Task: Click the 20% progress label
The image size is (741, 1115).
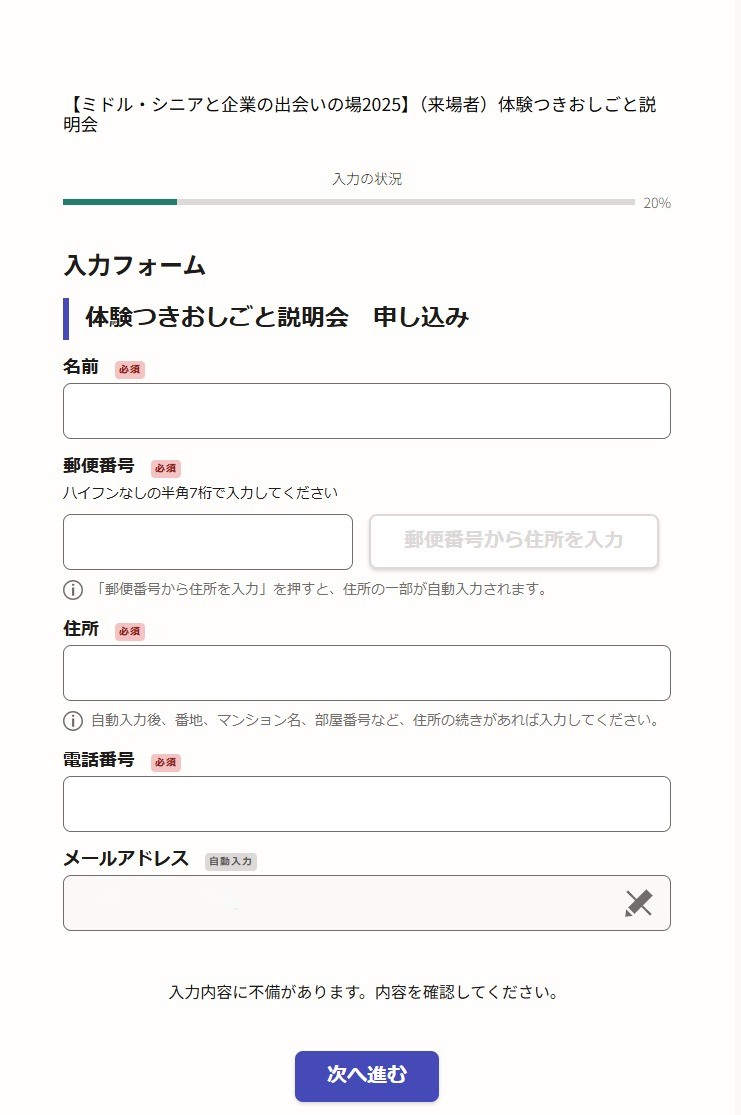Action: [x=657, y=203]
